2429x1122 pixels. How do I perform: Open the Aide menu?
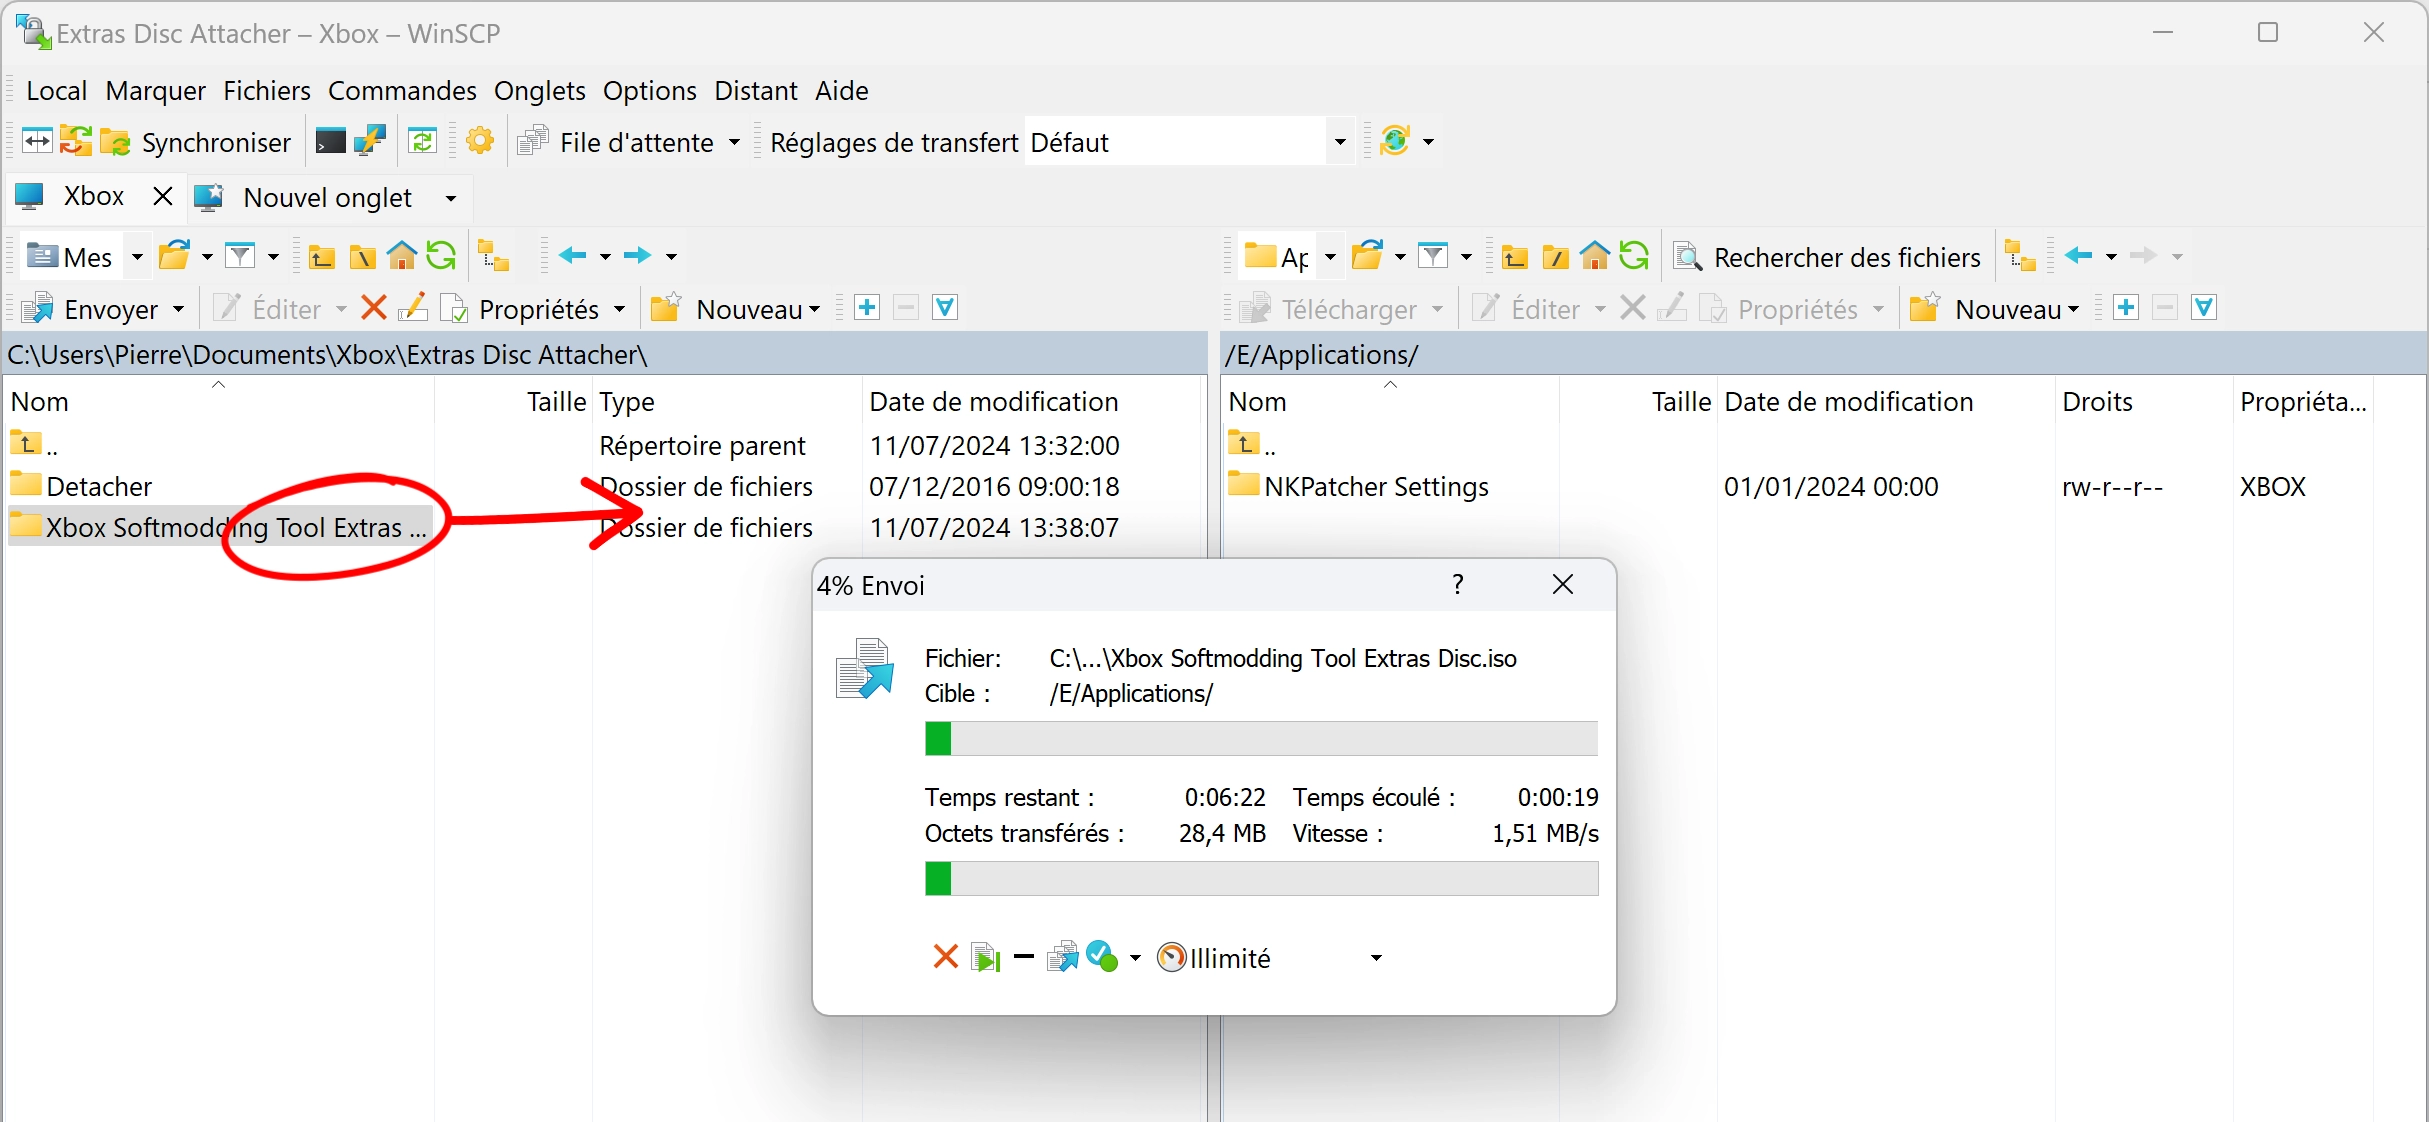pyautogui.click(x=842, y=90)
